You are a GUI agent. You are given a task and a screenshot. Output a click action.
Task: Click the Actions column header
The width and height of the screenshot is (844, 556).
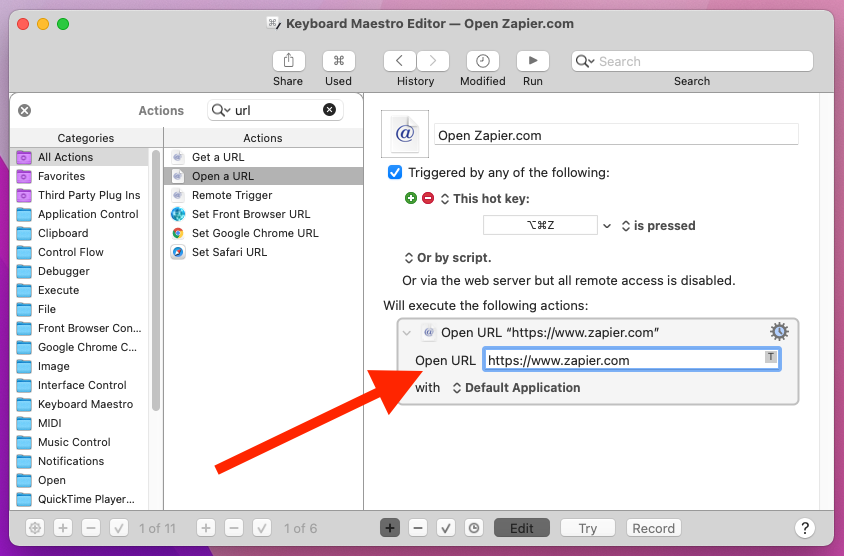point(263,138)
